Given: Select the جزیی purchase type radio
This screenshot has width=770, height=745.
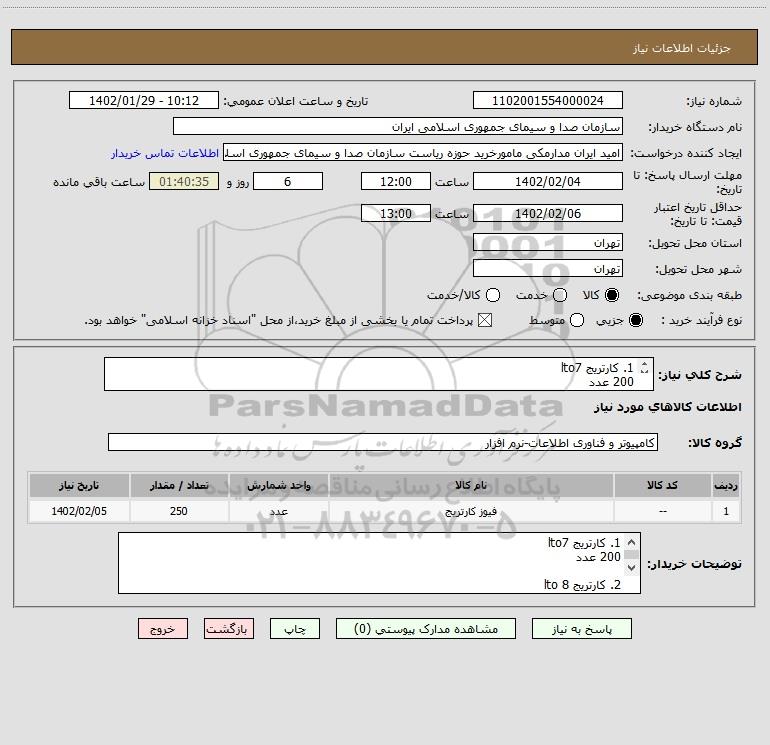Looking at the screenshot, I should [635, 320].
